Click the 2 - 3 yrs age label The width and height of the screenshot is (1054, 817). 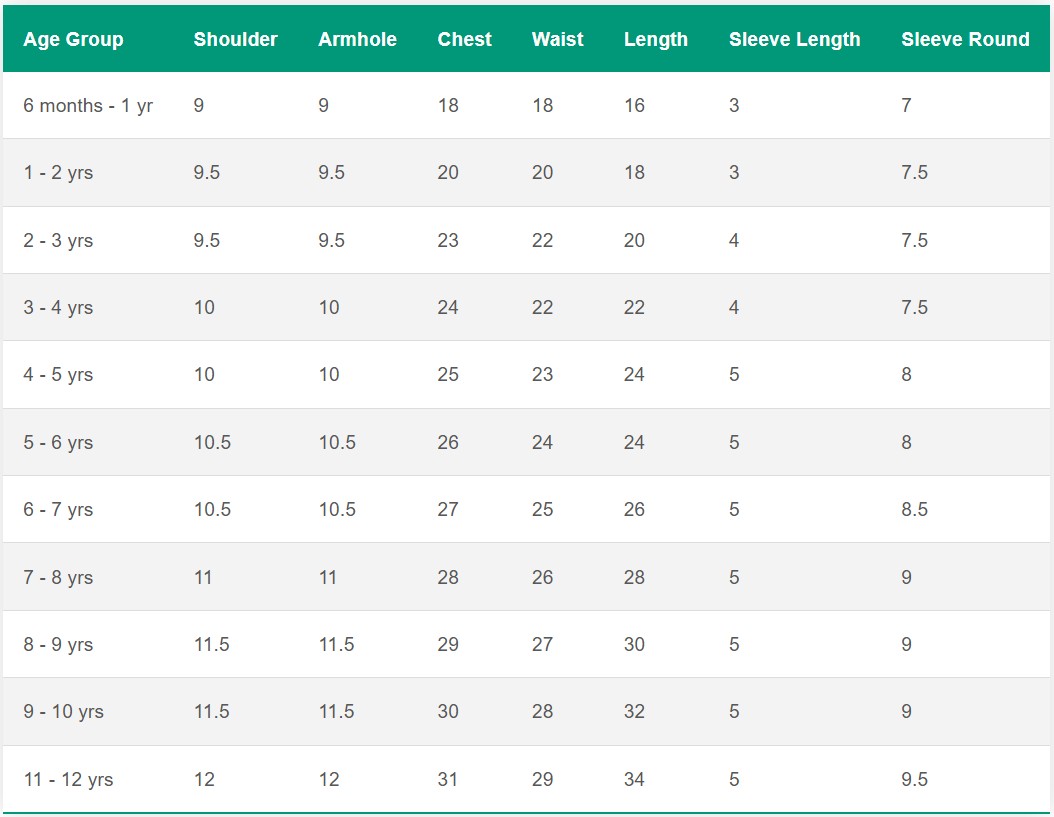59,240
